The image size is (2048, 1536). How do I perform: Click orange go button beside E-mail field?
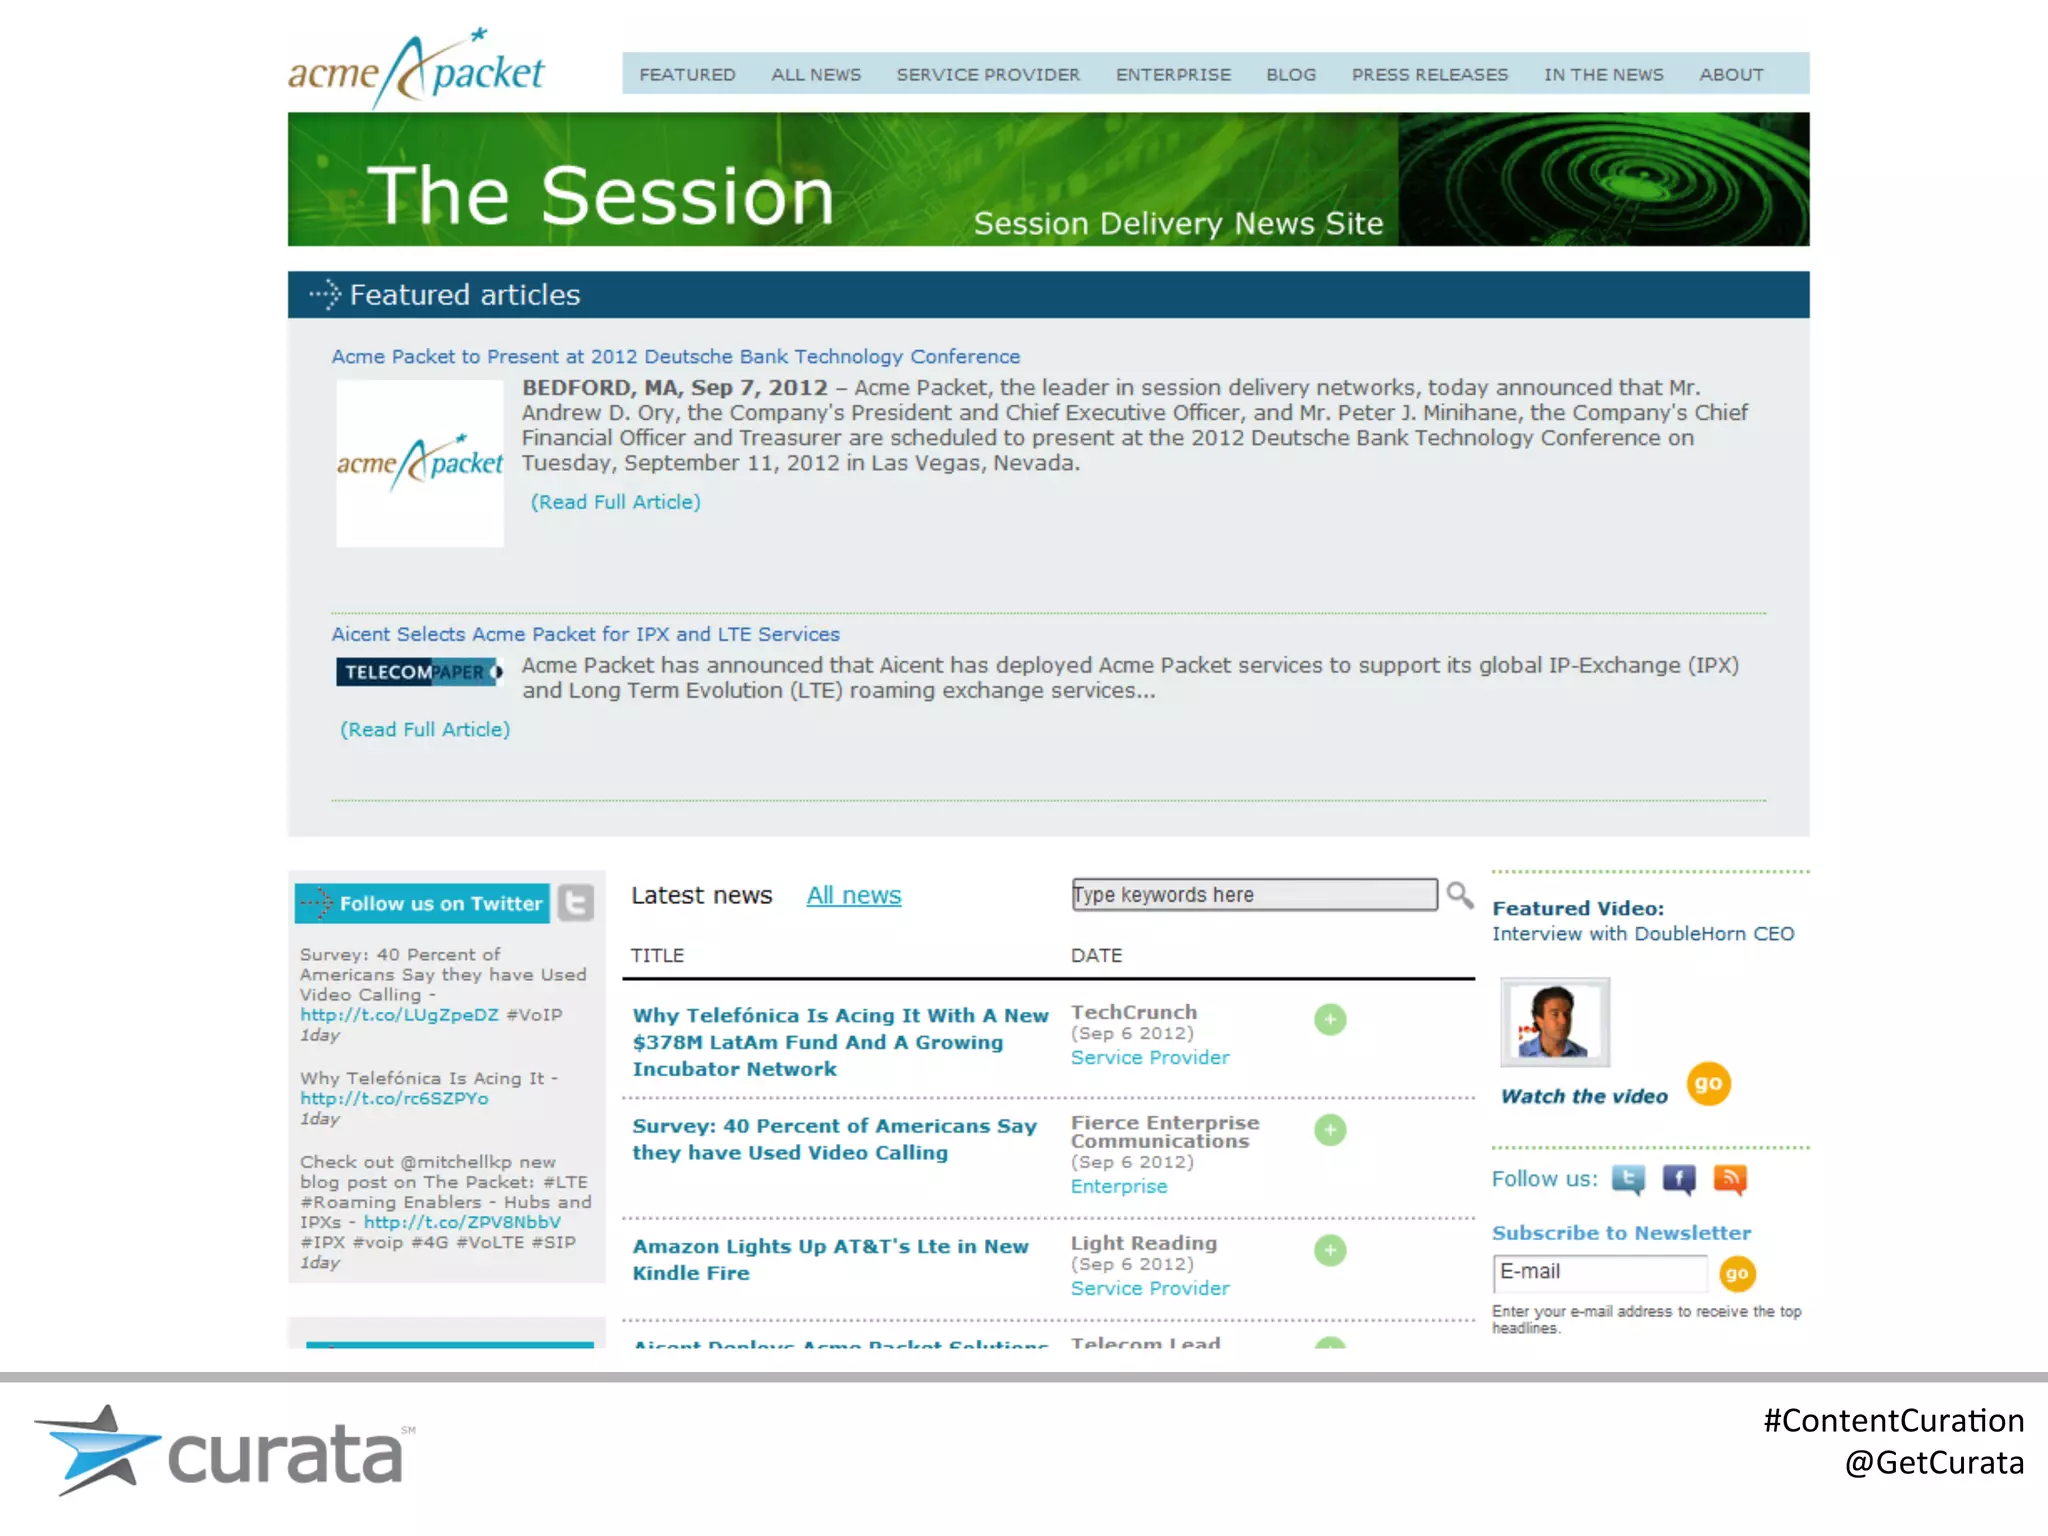point(1737,1274)
